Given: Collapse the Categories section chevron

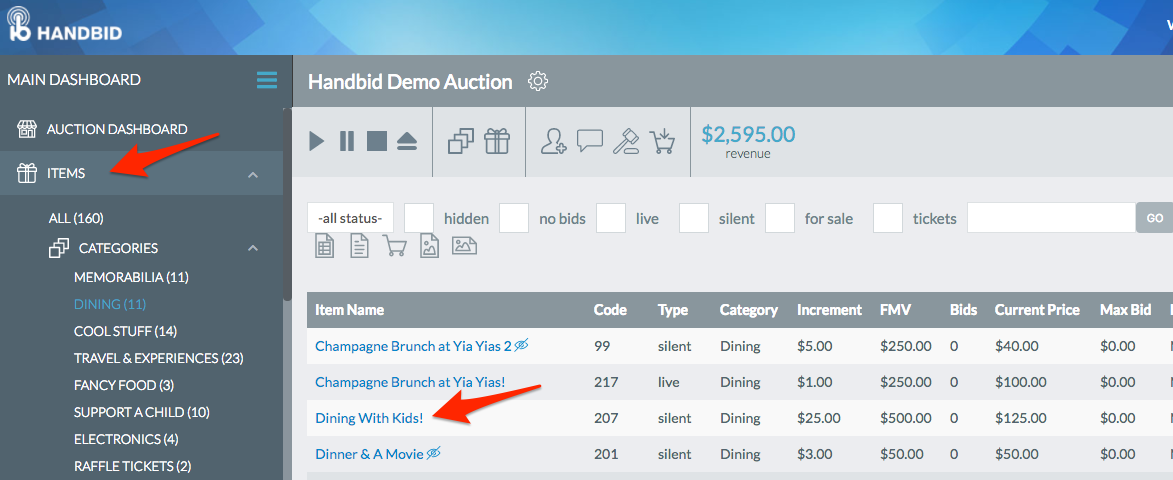Looking at the screenshot, I should [253, 248].
